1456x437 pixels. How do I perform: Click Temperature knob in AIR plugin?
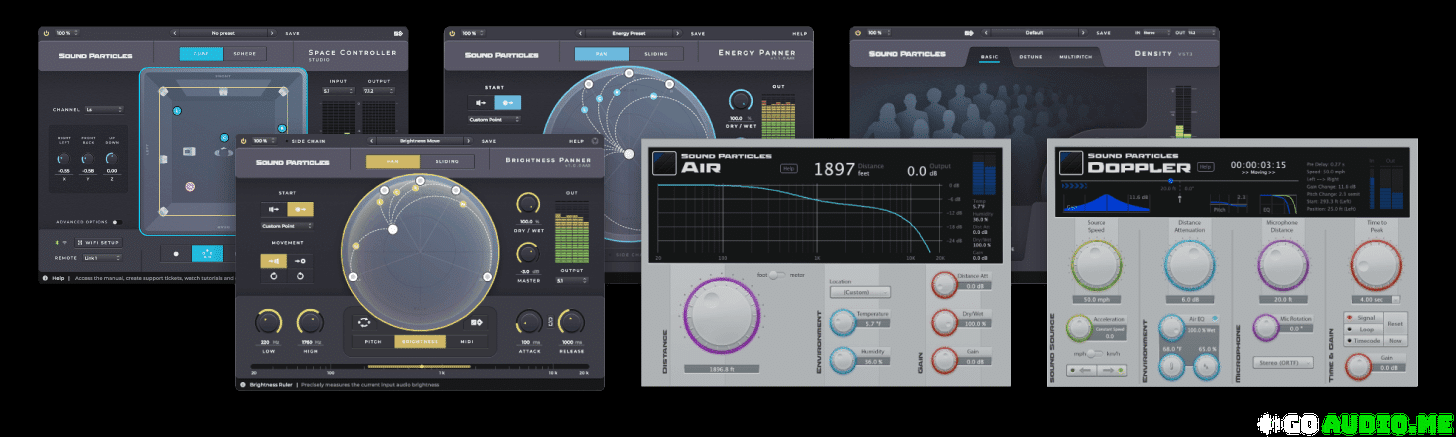click(843, 321)
